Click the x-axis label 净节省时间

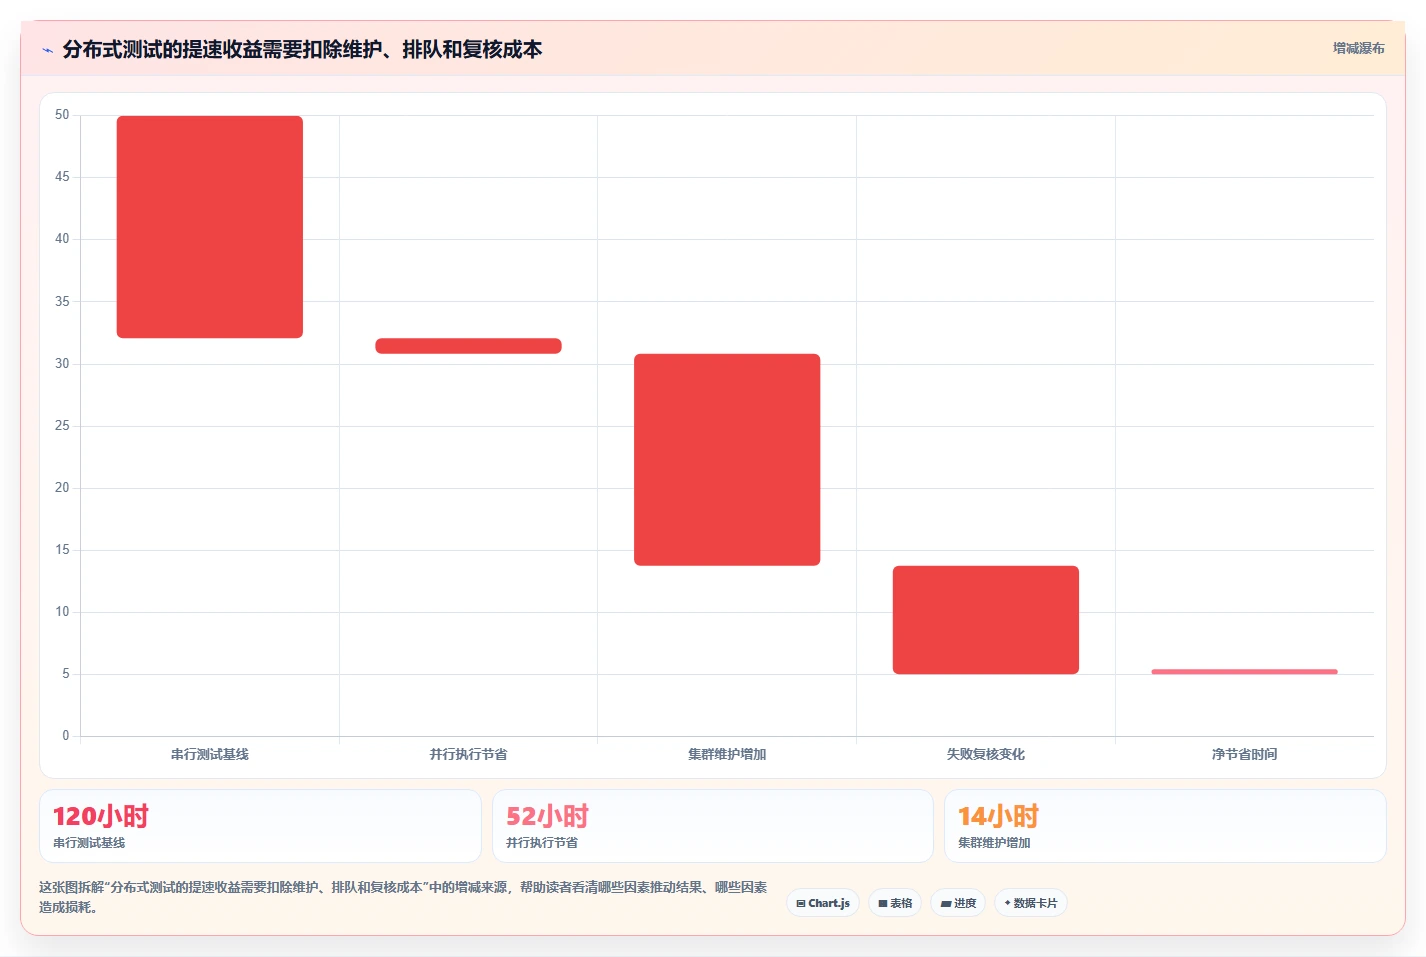coord(1244,754)
